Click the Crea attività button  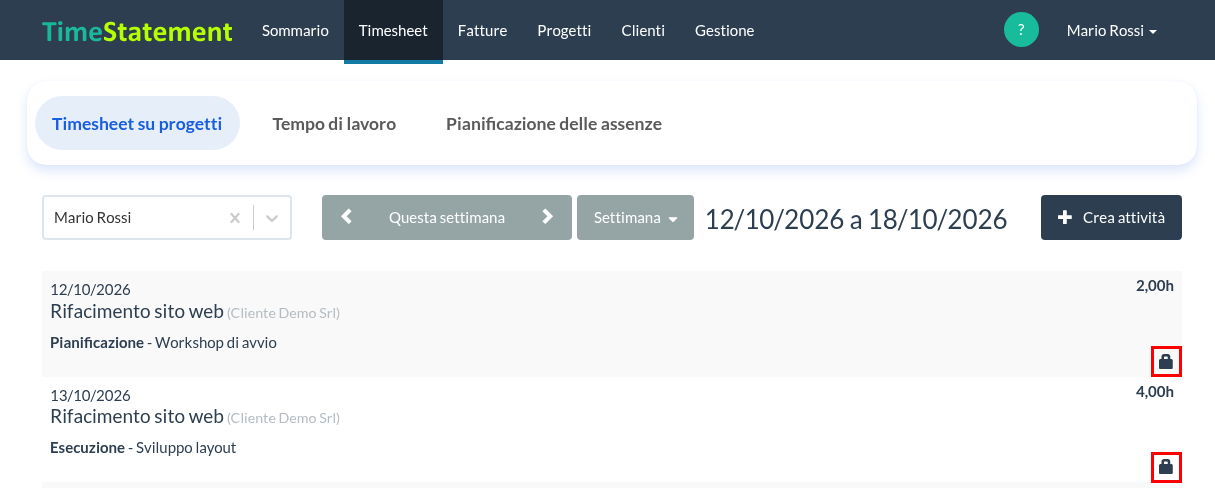[x=1111, y=217]
